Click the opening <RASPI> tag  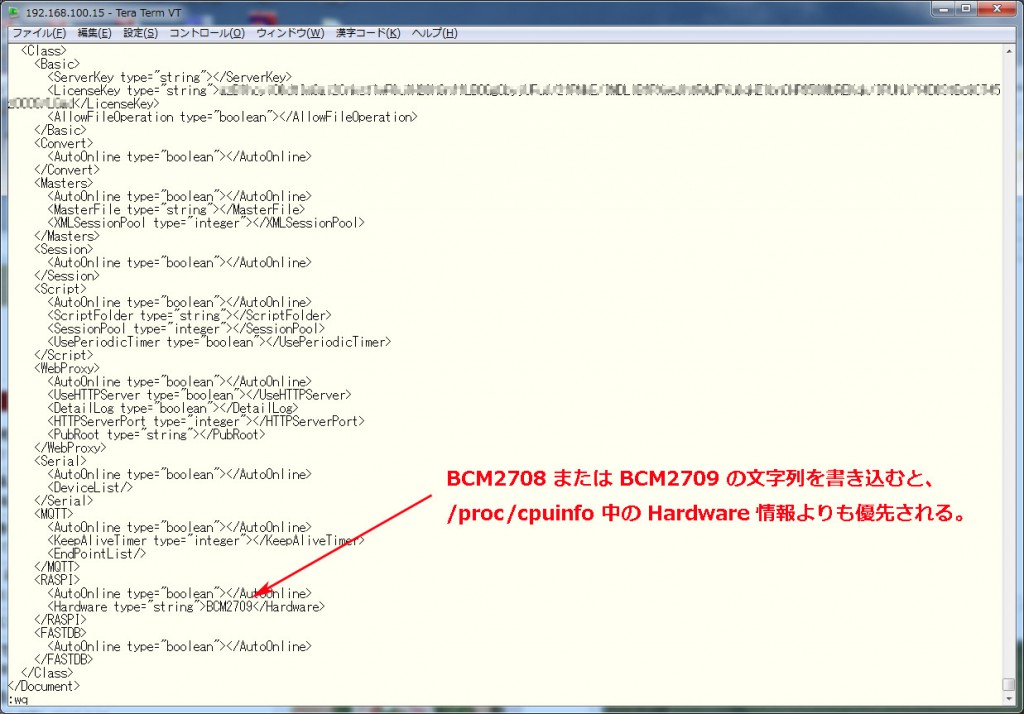pyautogui.click(x=57, y=580)
